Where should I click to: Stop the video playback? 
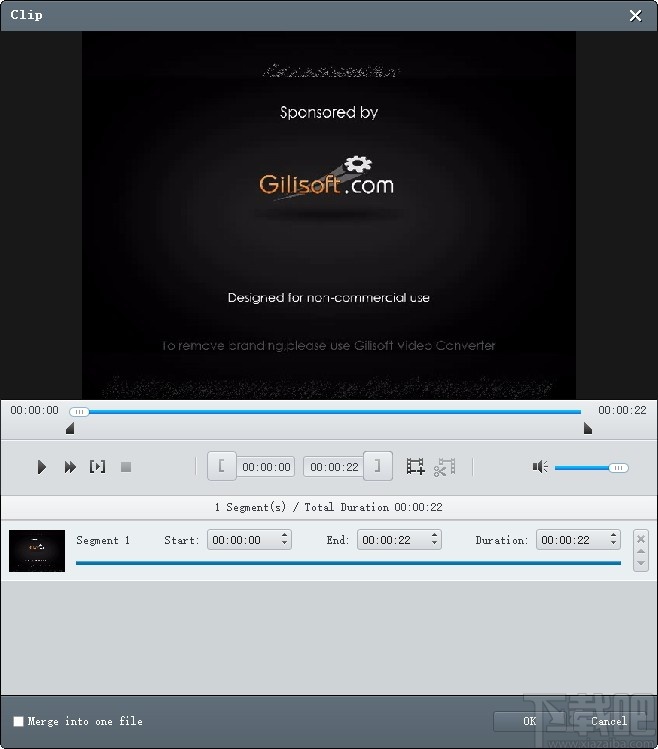pyautogui.click(x=126, y=467)
